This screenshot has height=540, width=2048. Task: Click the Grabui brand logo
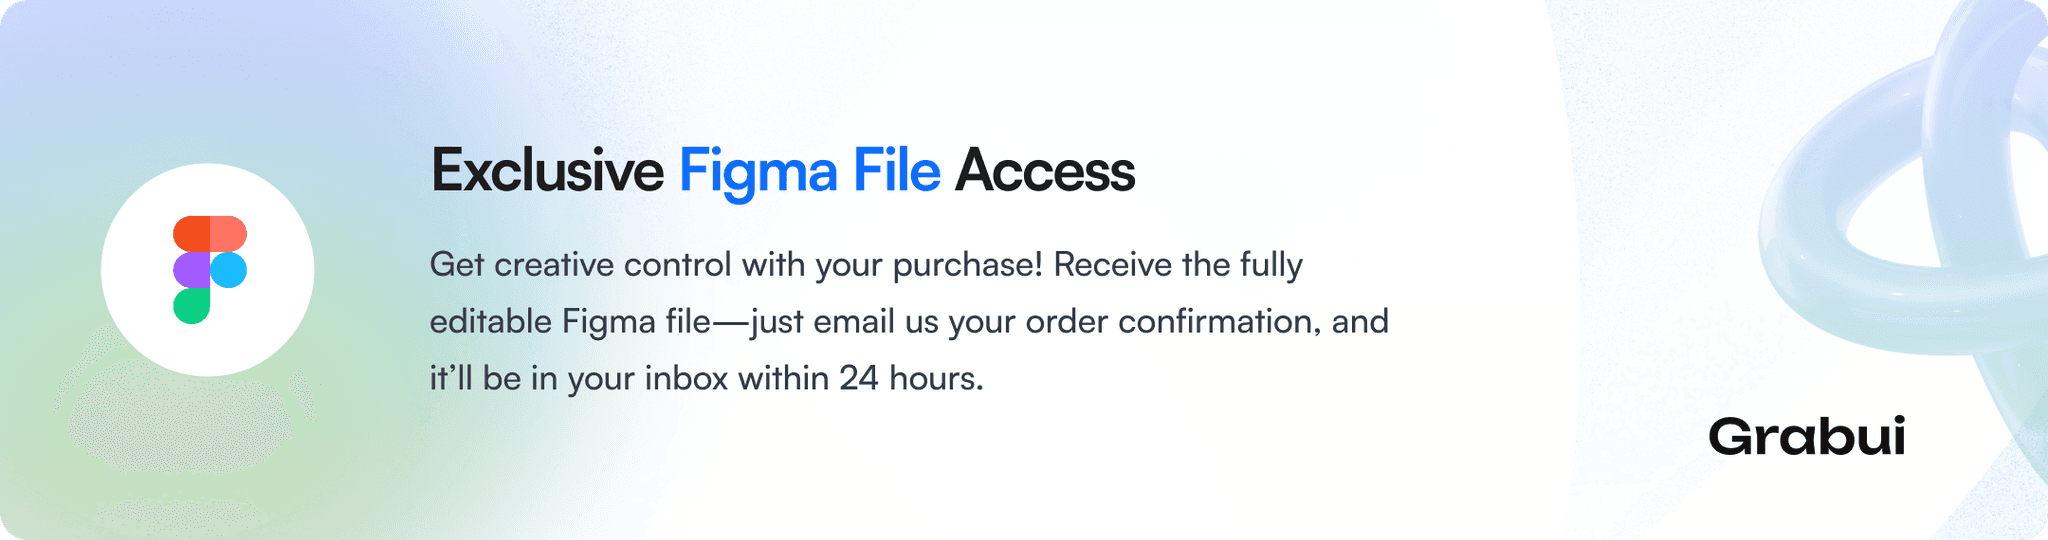[1806, 437]
